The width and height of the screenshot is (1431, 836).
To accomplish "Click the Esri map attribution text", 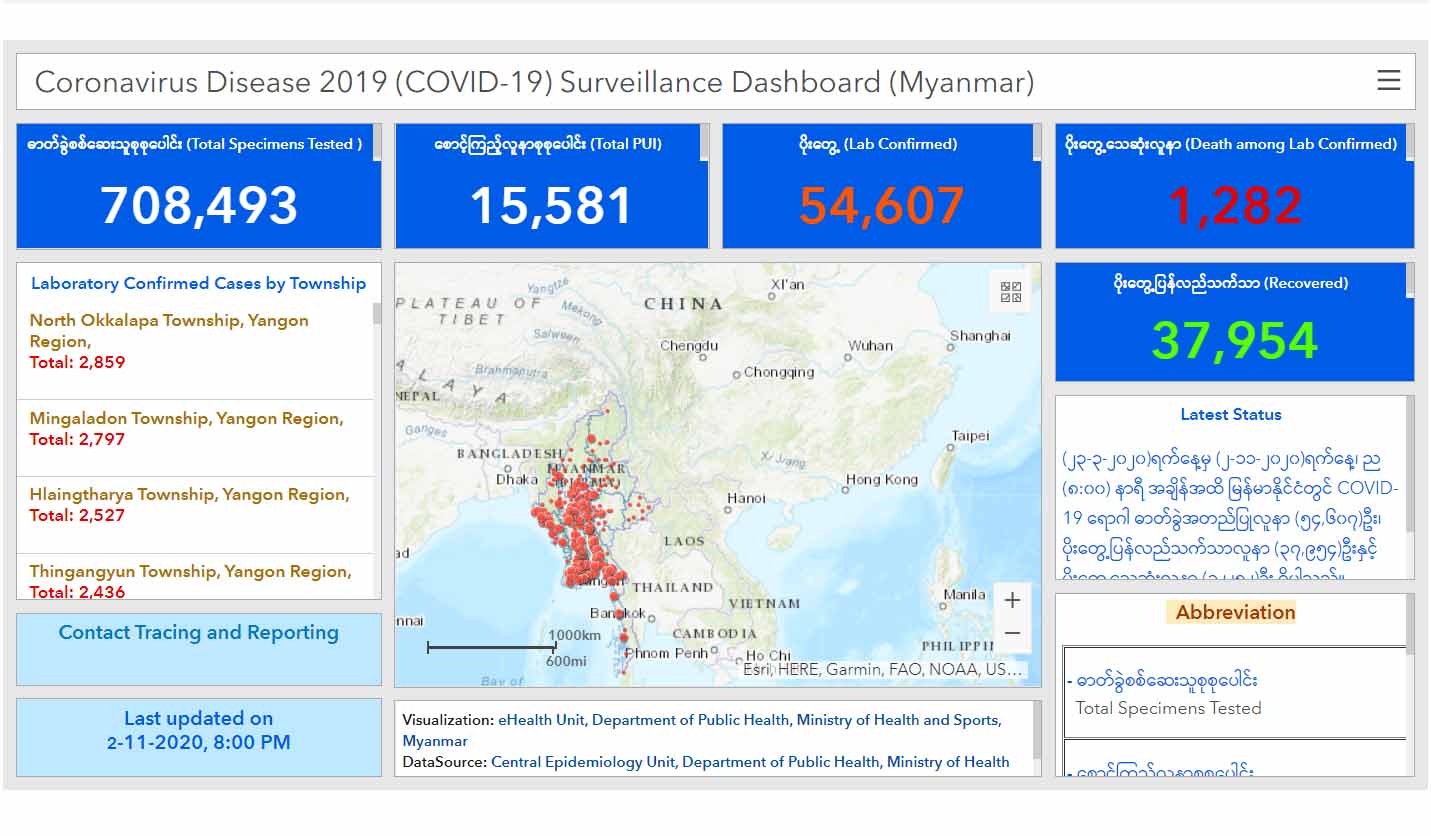I will point(882,670).
